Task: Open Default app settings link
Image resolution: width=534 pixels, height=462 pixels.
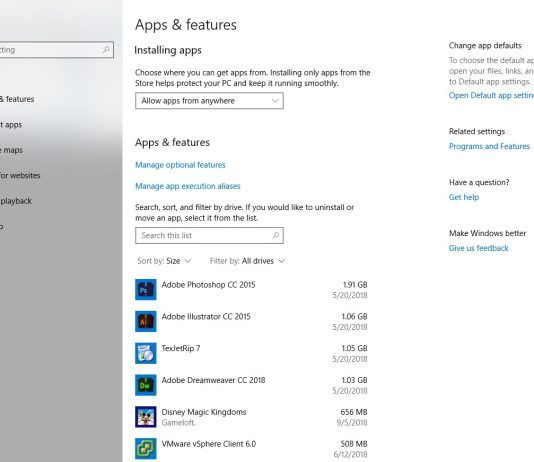Action: point(491,95)
